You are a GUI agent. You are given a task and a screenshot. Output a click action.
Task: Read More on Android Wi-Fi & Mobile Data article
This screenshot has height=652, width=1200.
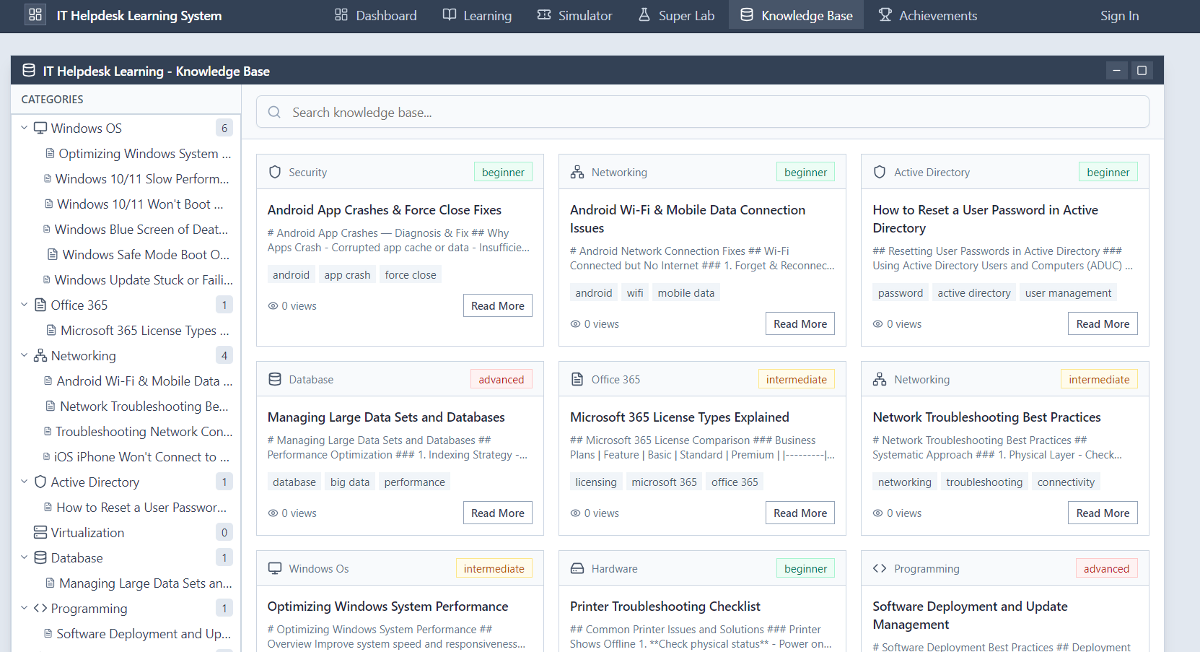(x=800, y=324)
